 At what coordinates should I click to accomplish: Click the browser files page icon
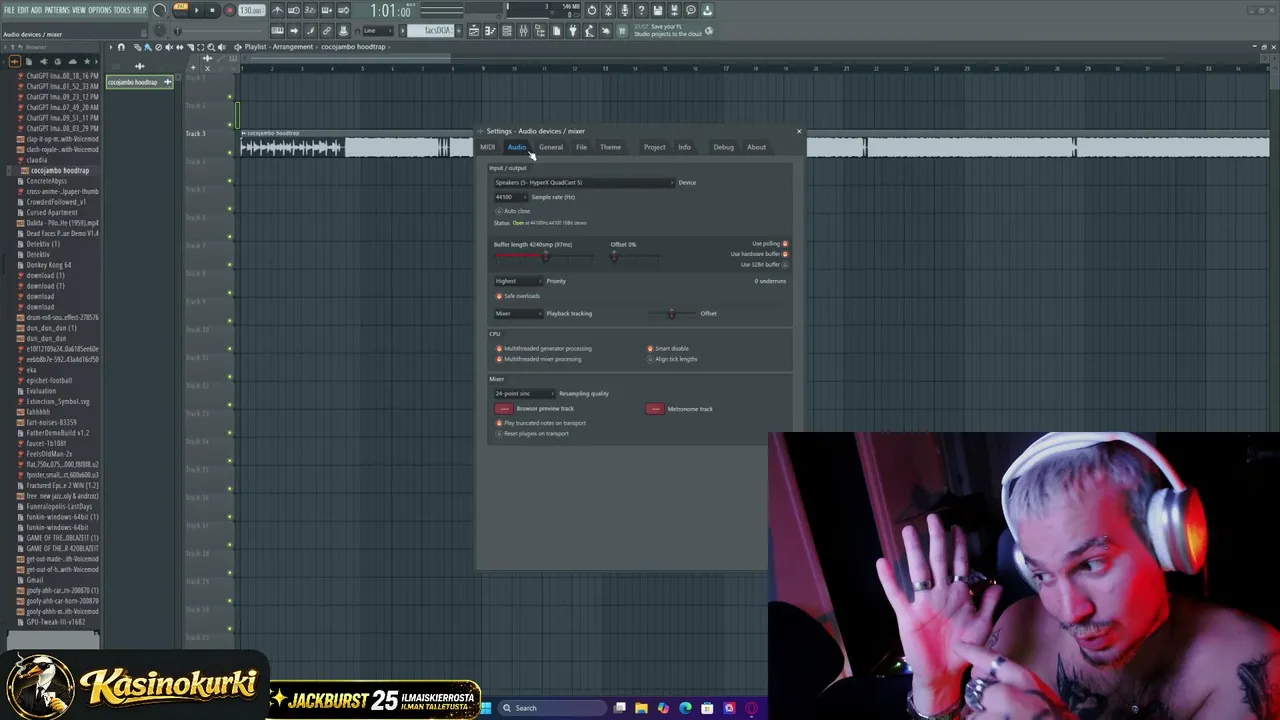pos(28,62)
